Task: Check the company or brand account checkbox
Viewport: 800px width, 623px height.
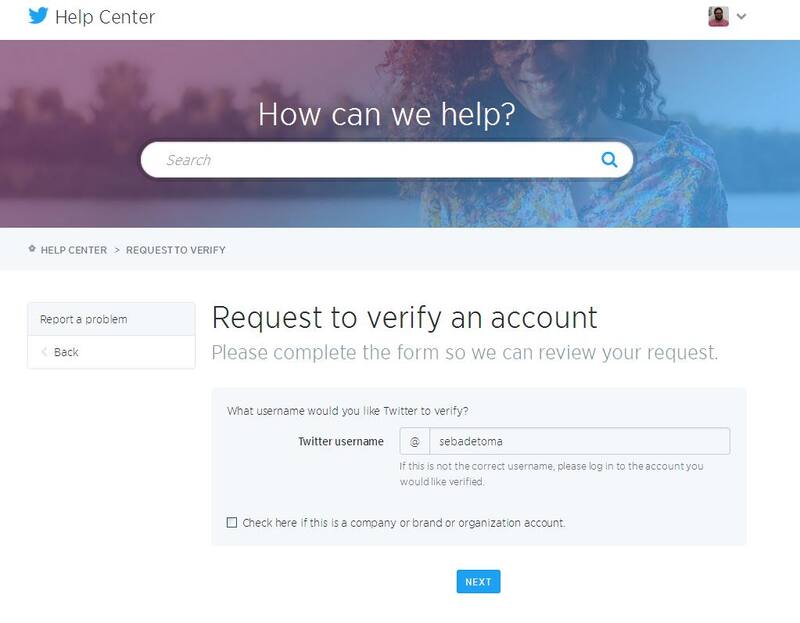Action: pyautogui.click(x=232, y=522)
